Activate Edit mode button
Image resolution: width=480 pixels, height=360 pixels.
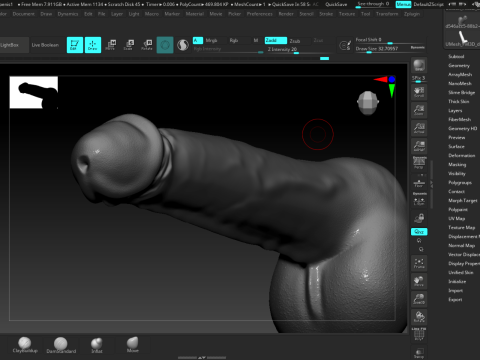[x=75, y=45]
